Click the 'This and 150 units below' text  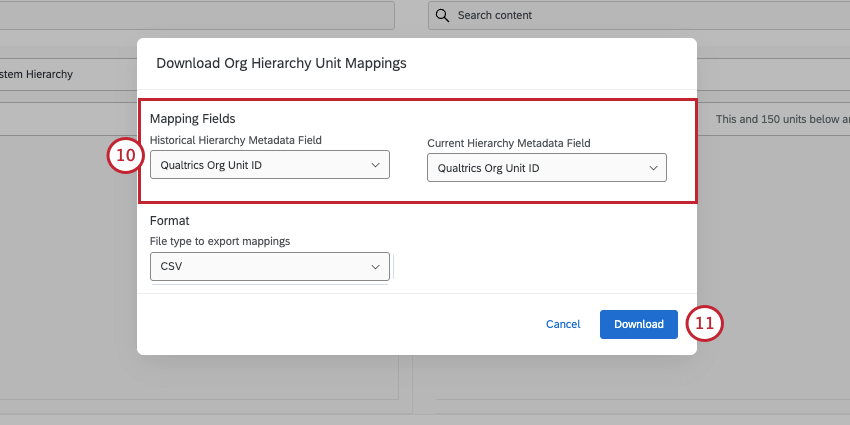pyautogui.click(x=782, y=119)
